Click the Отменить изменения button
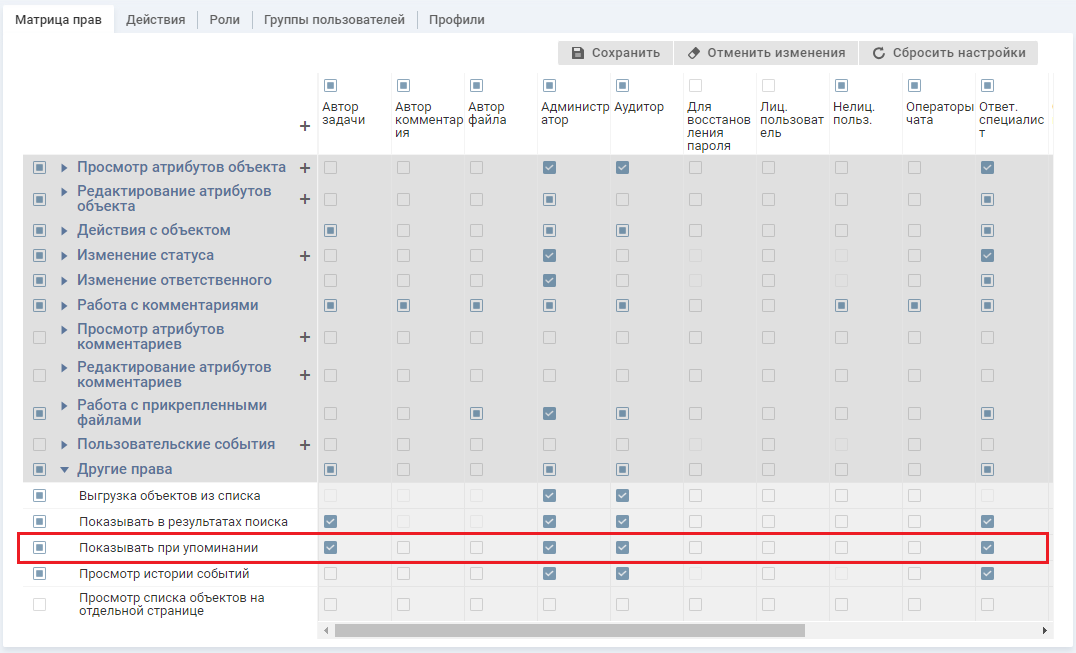 (x=765, y=53)
